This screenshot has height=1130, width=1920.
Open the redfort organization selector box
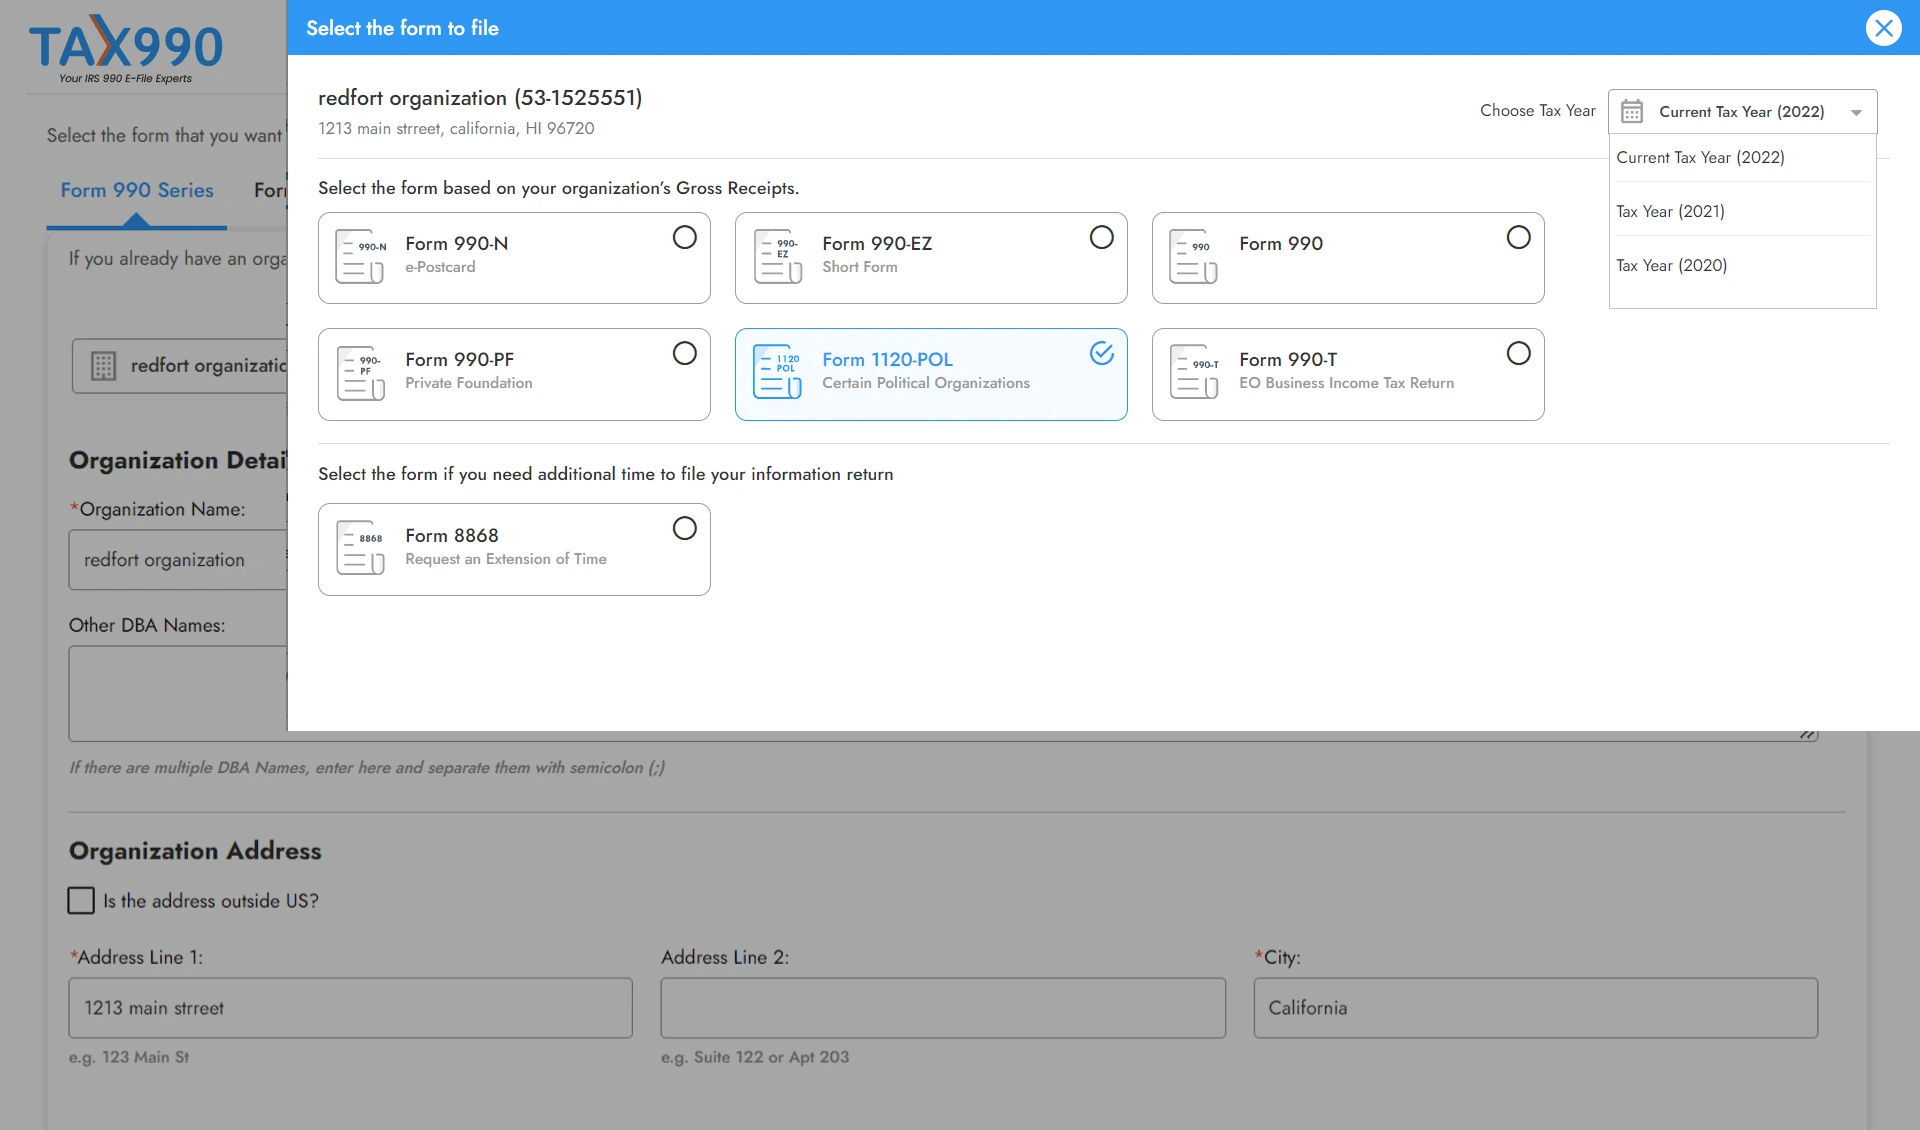tap(180, 366)
